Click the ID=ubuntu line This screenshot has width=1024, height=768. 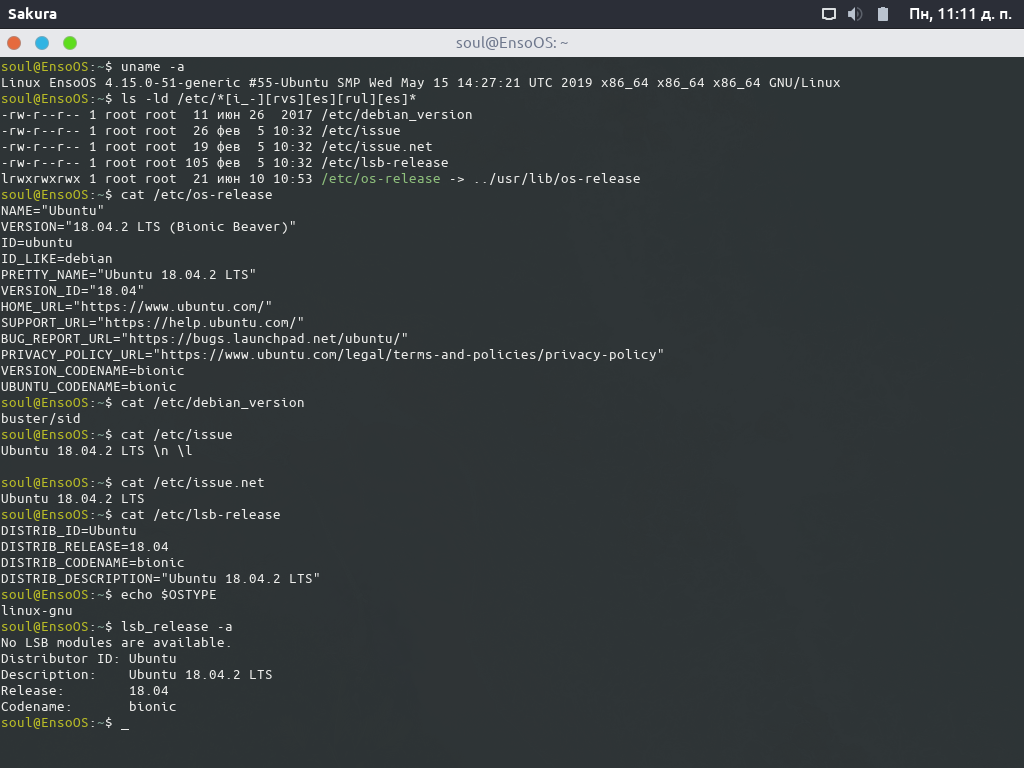click(37, 243)
